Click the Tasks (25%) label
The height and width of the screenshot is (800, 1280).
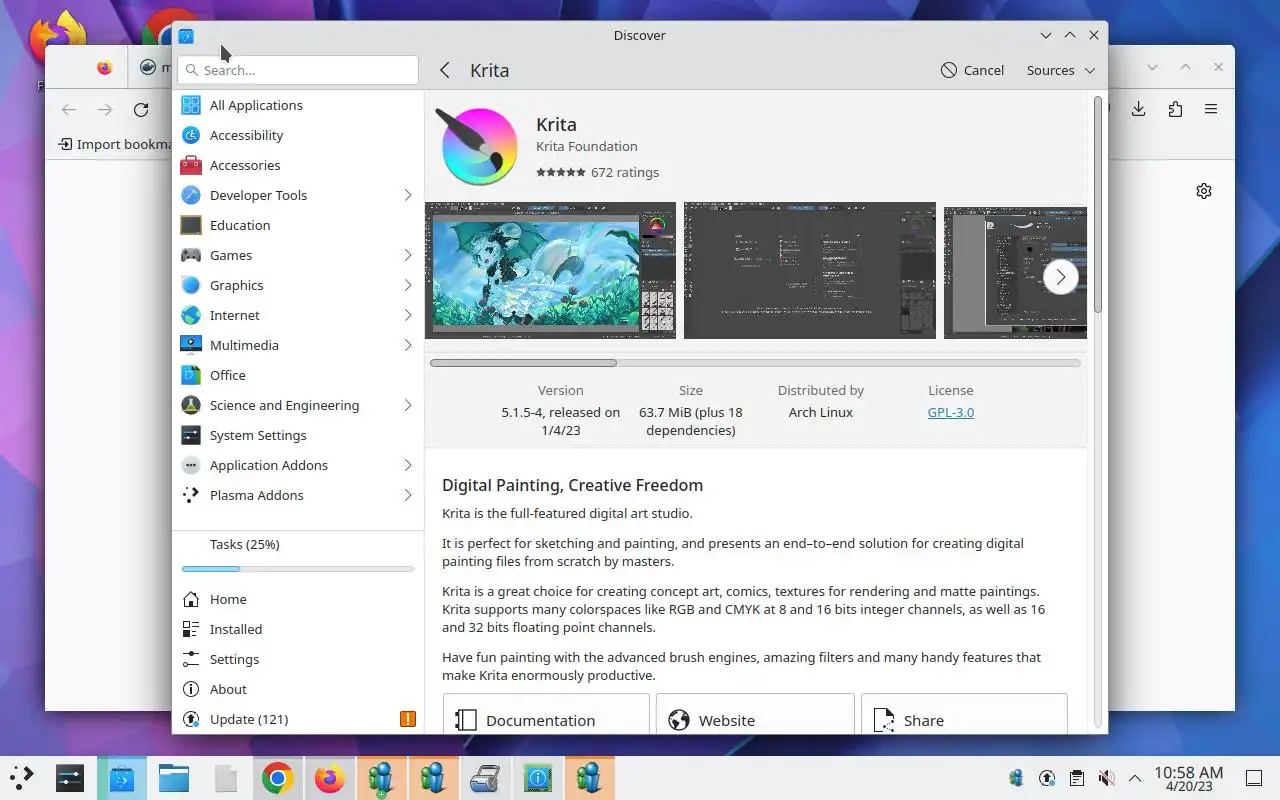[245, 544]
